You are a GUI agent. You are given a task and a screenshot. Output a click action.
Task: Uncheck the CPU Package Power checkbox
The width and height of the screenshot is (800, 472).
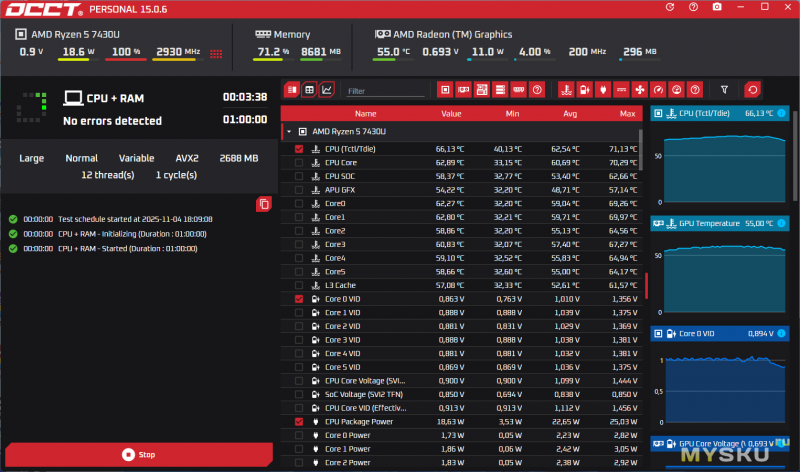299,422
